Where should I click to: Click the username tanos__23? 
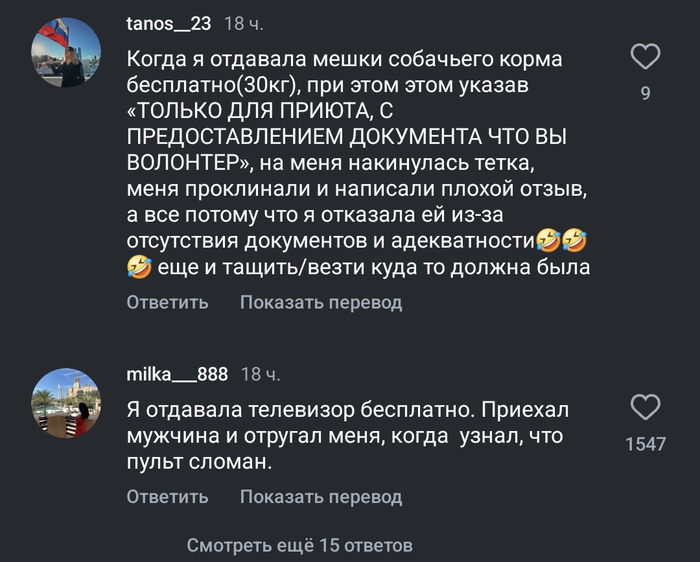pyautogui.click(x=169, y=24)
